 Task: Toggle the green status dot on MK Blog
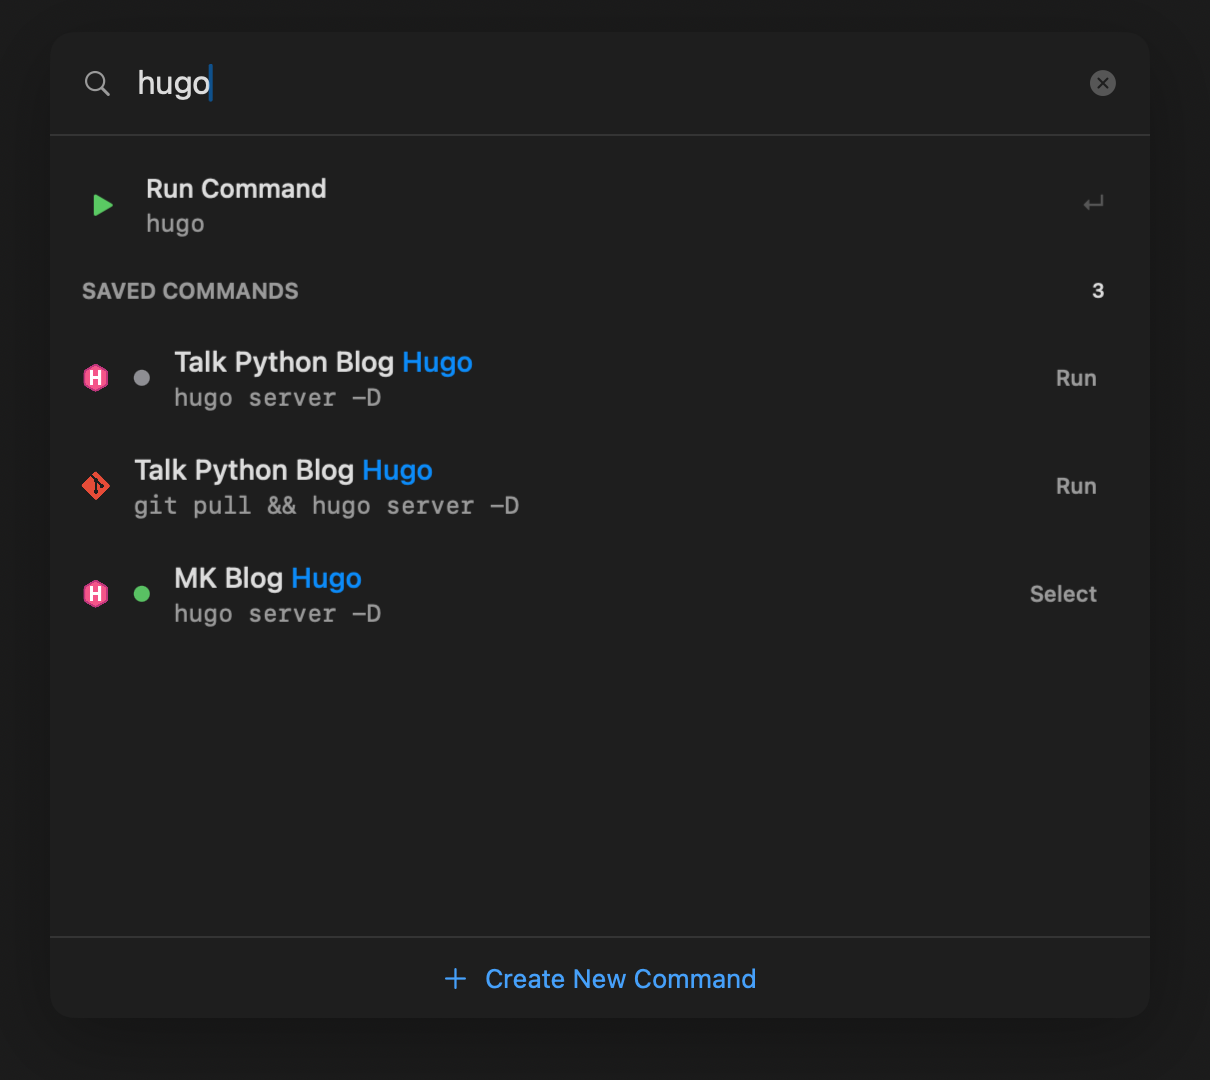pos(141,593)
